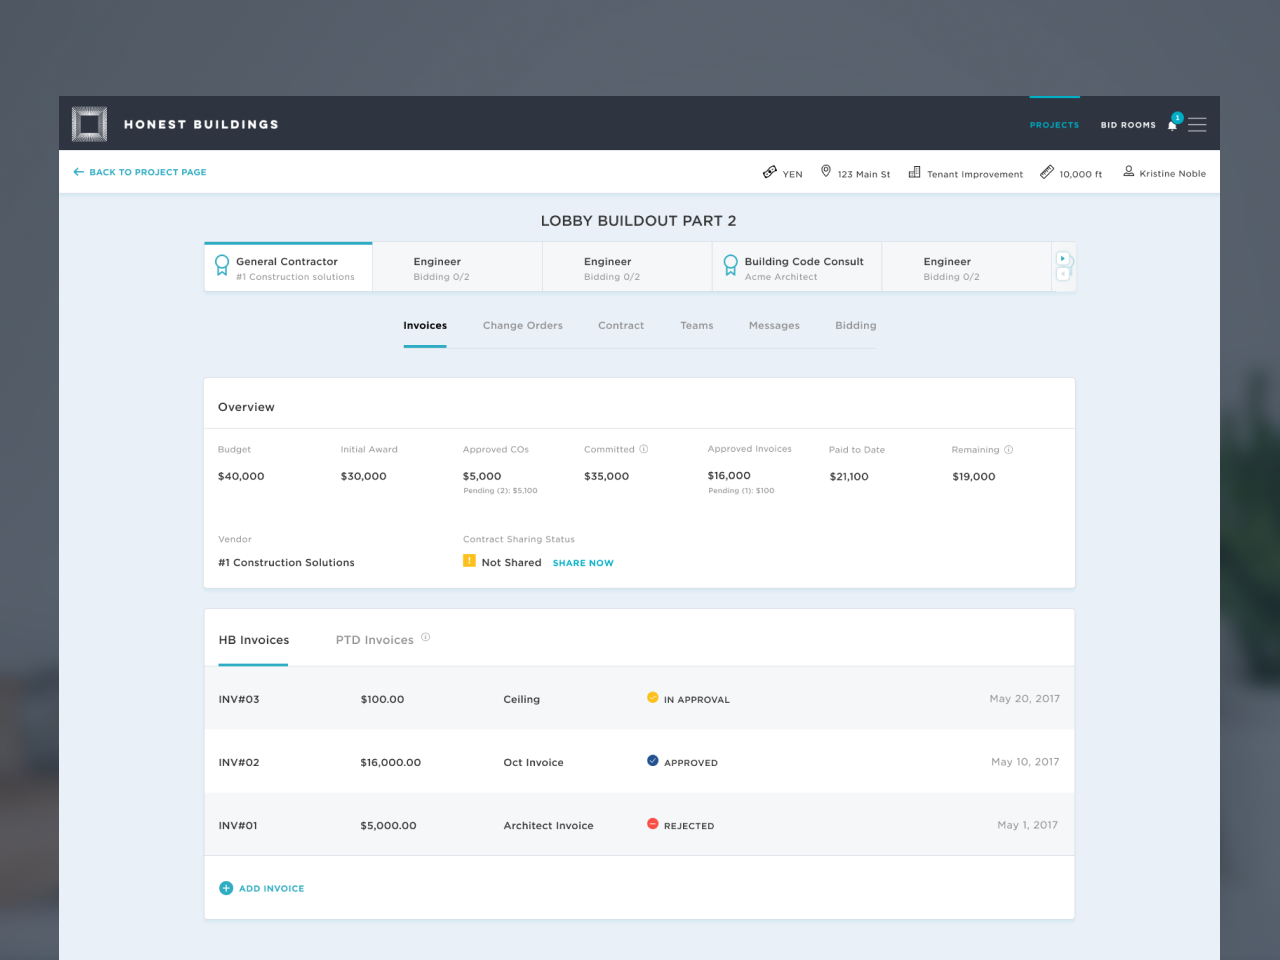This screenshot has width=1280, height=960.
Task: Click the red Rejected status indicator
Action: [x=653, y=824]
